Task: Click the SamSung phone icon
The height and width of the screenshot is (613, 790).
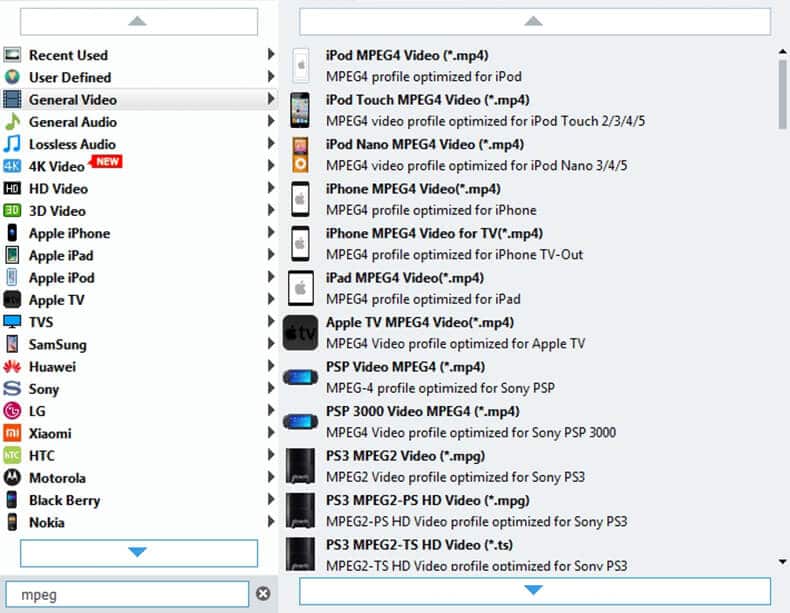Action: click(x=12, y=344)
